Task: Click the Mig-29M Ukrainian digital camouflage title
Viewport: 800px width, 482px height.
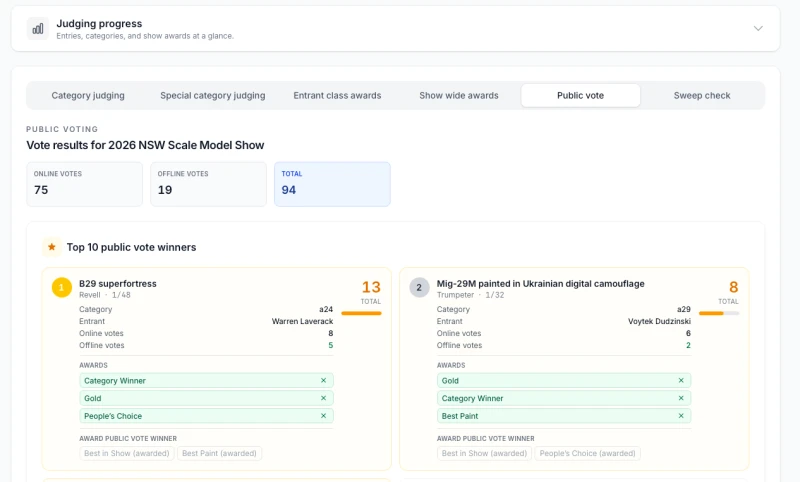Action: tap(540, 284)
